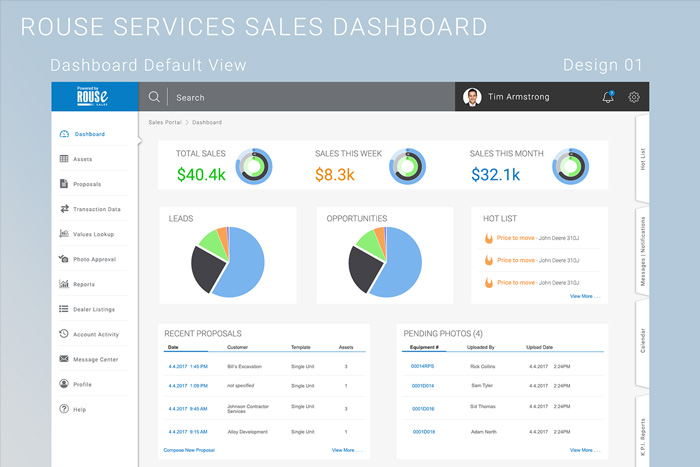Go to Photo Approval label in sidebar
This screenshot has width=700, height=467.
(x=95, y=259)
